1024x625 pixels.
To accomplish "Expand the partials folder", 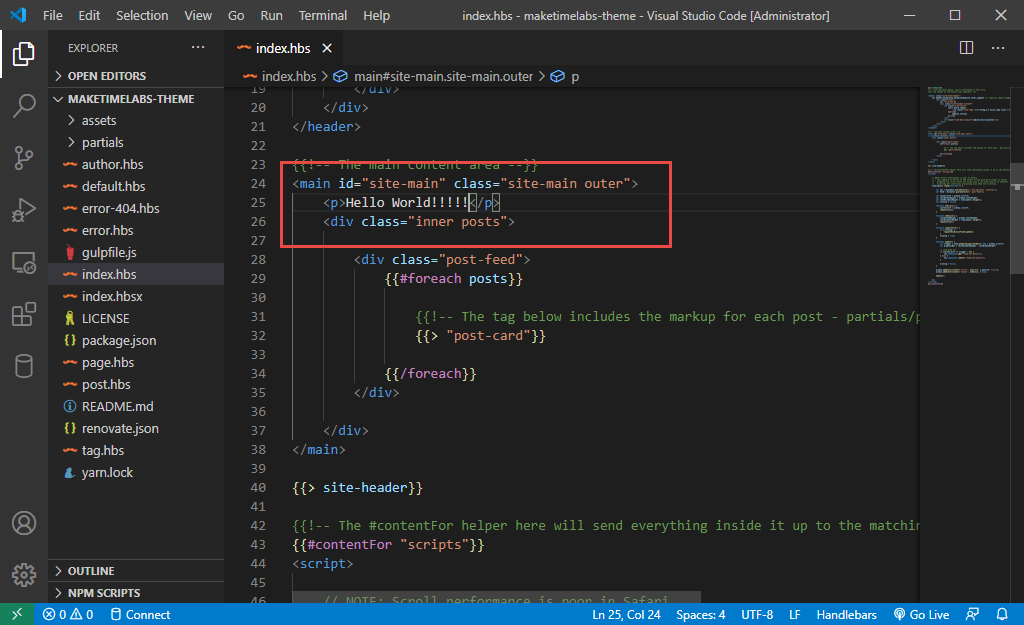I will 136,142.
